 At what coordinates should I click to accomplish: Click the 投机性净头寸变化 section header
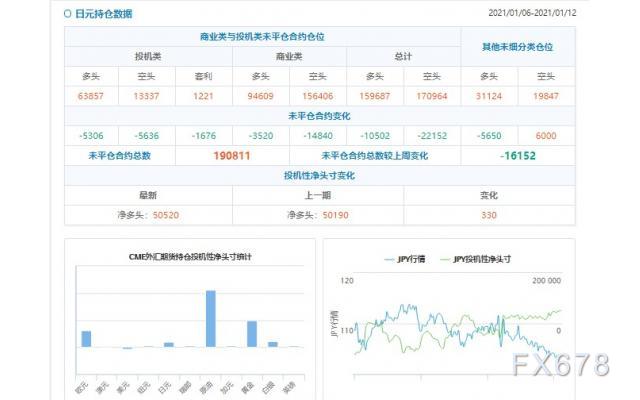319,176
